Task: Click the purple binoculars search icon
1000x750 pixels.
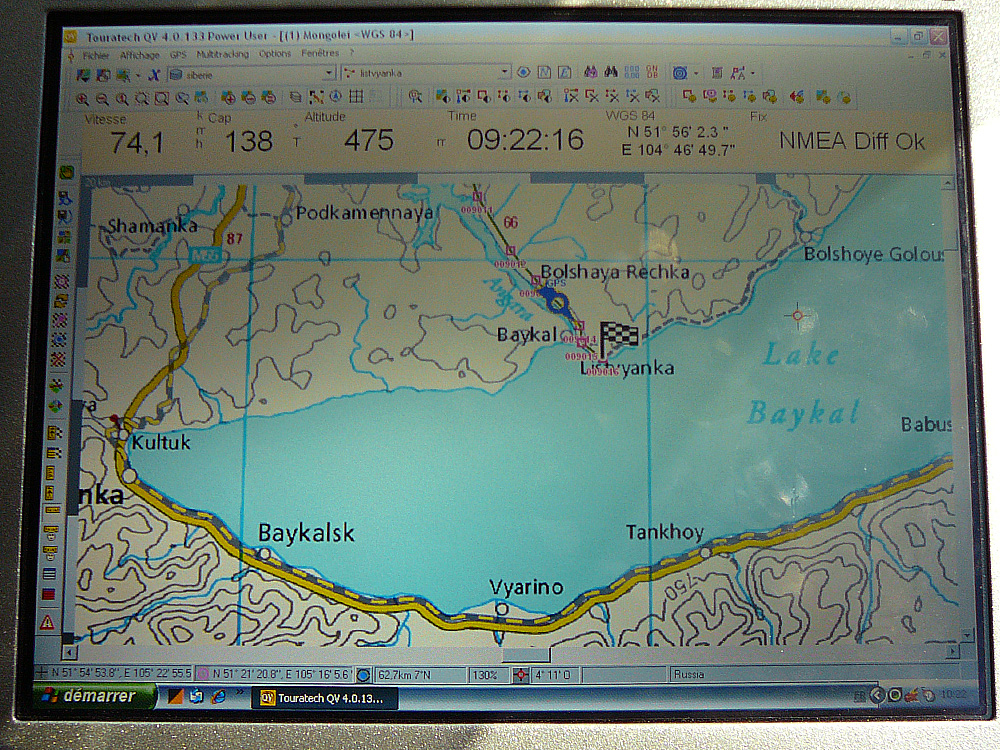Action: coord(591,72)
